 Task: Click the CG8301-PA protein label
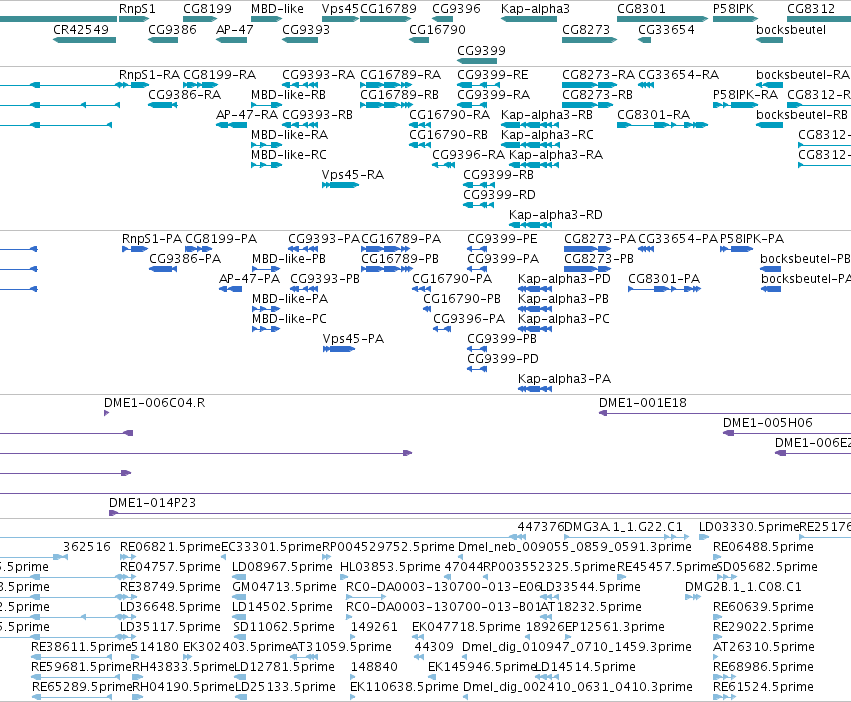tap(664, 279)
